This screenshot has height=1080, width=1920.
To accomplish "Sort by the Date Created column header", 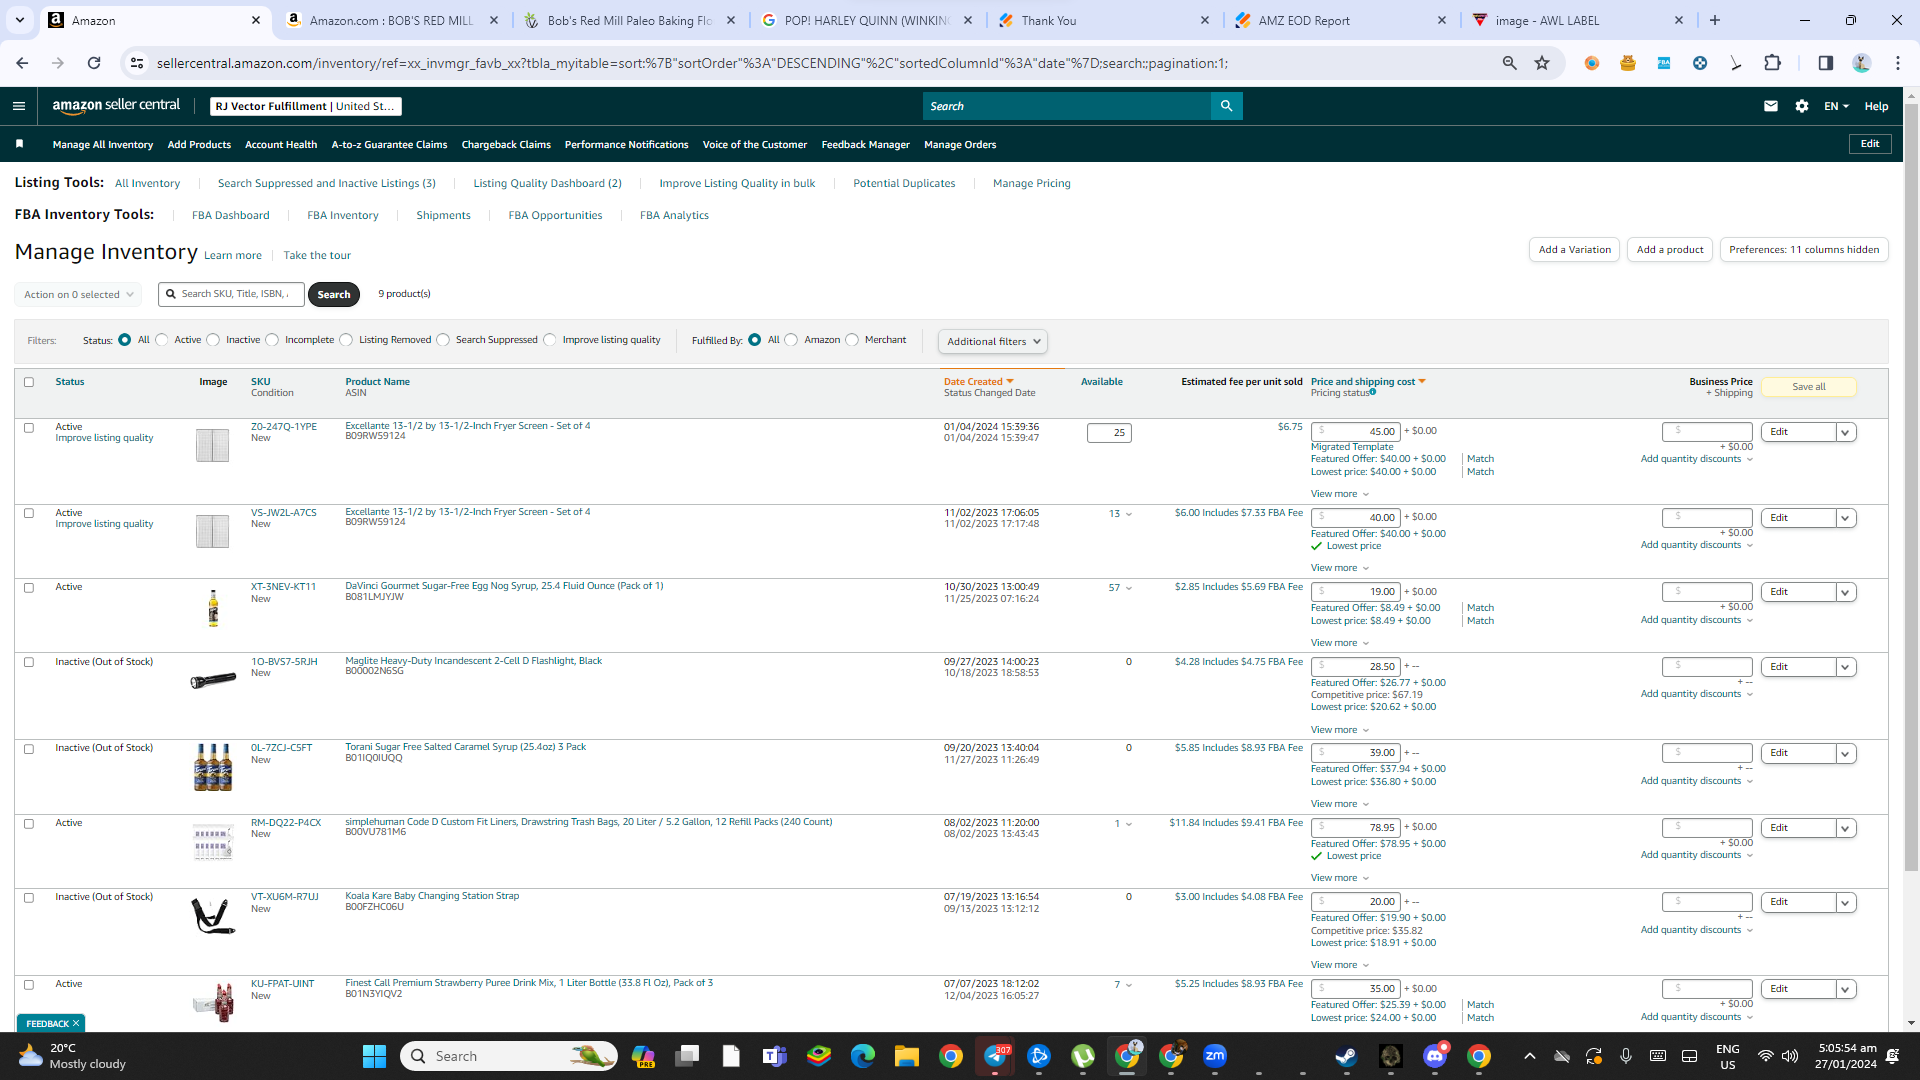I will [x=978, y=382].
